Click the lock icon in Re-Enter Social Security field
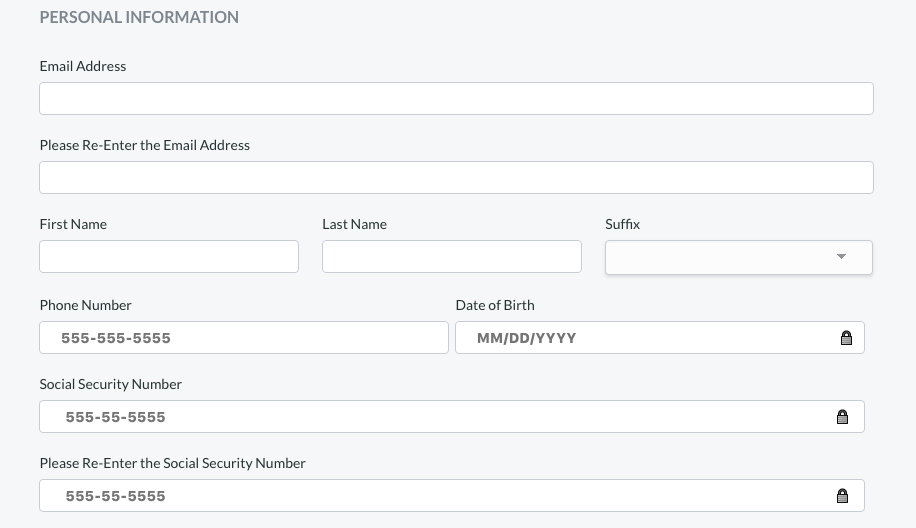Screen dimensions: 916x528 tap(842, 496)
